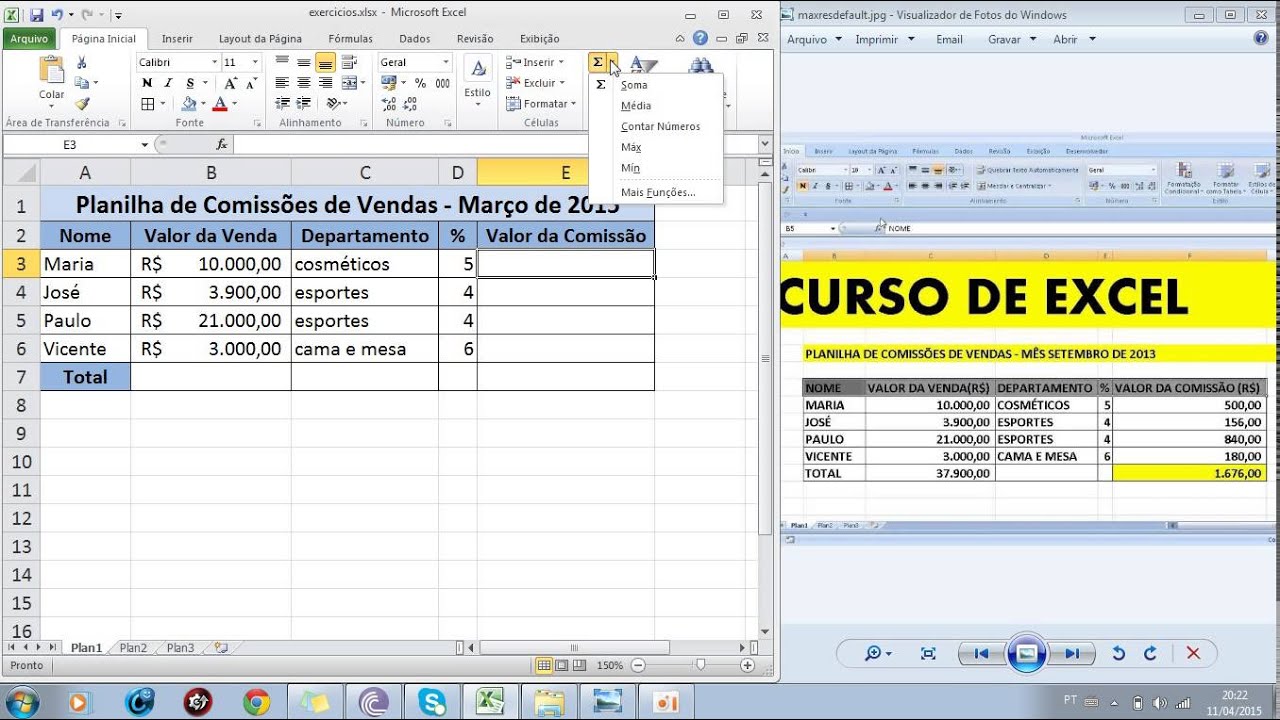Open the Geral number format dropdown
Image resolution: width=1280 pixels, height=720 pixels.
coord(446,62)
